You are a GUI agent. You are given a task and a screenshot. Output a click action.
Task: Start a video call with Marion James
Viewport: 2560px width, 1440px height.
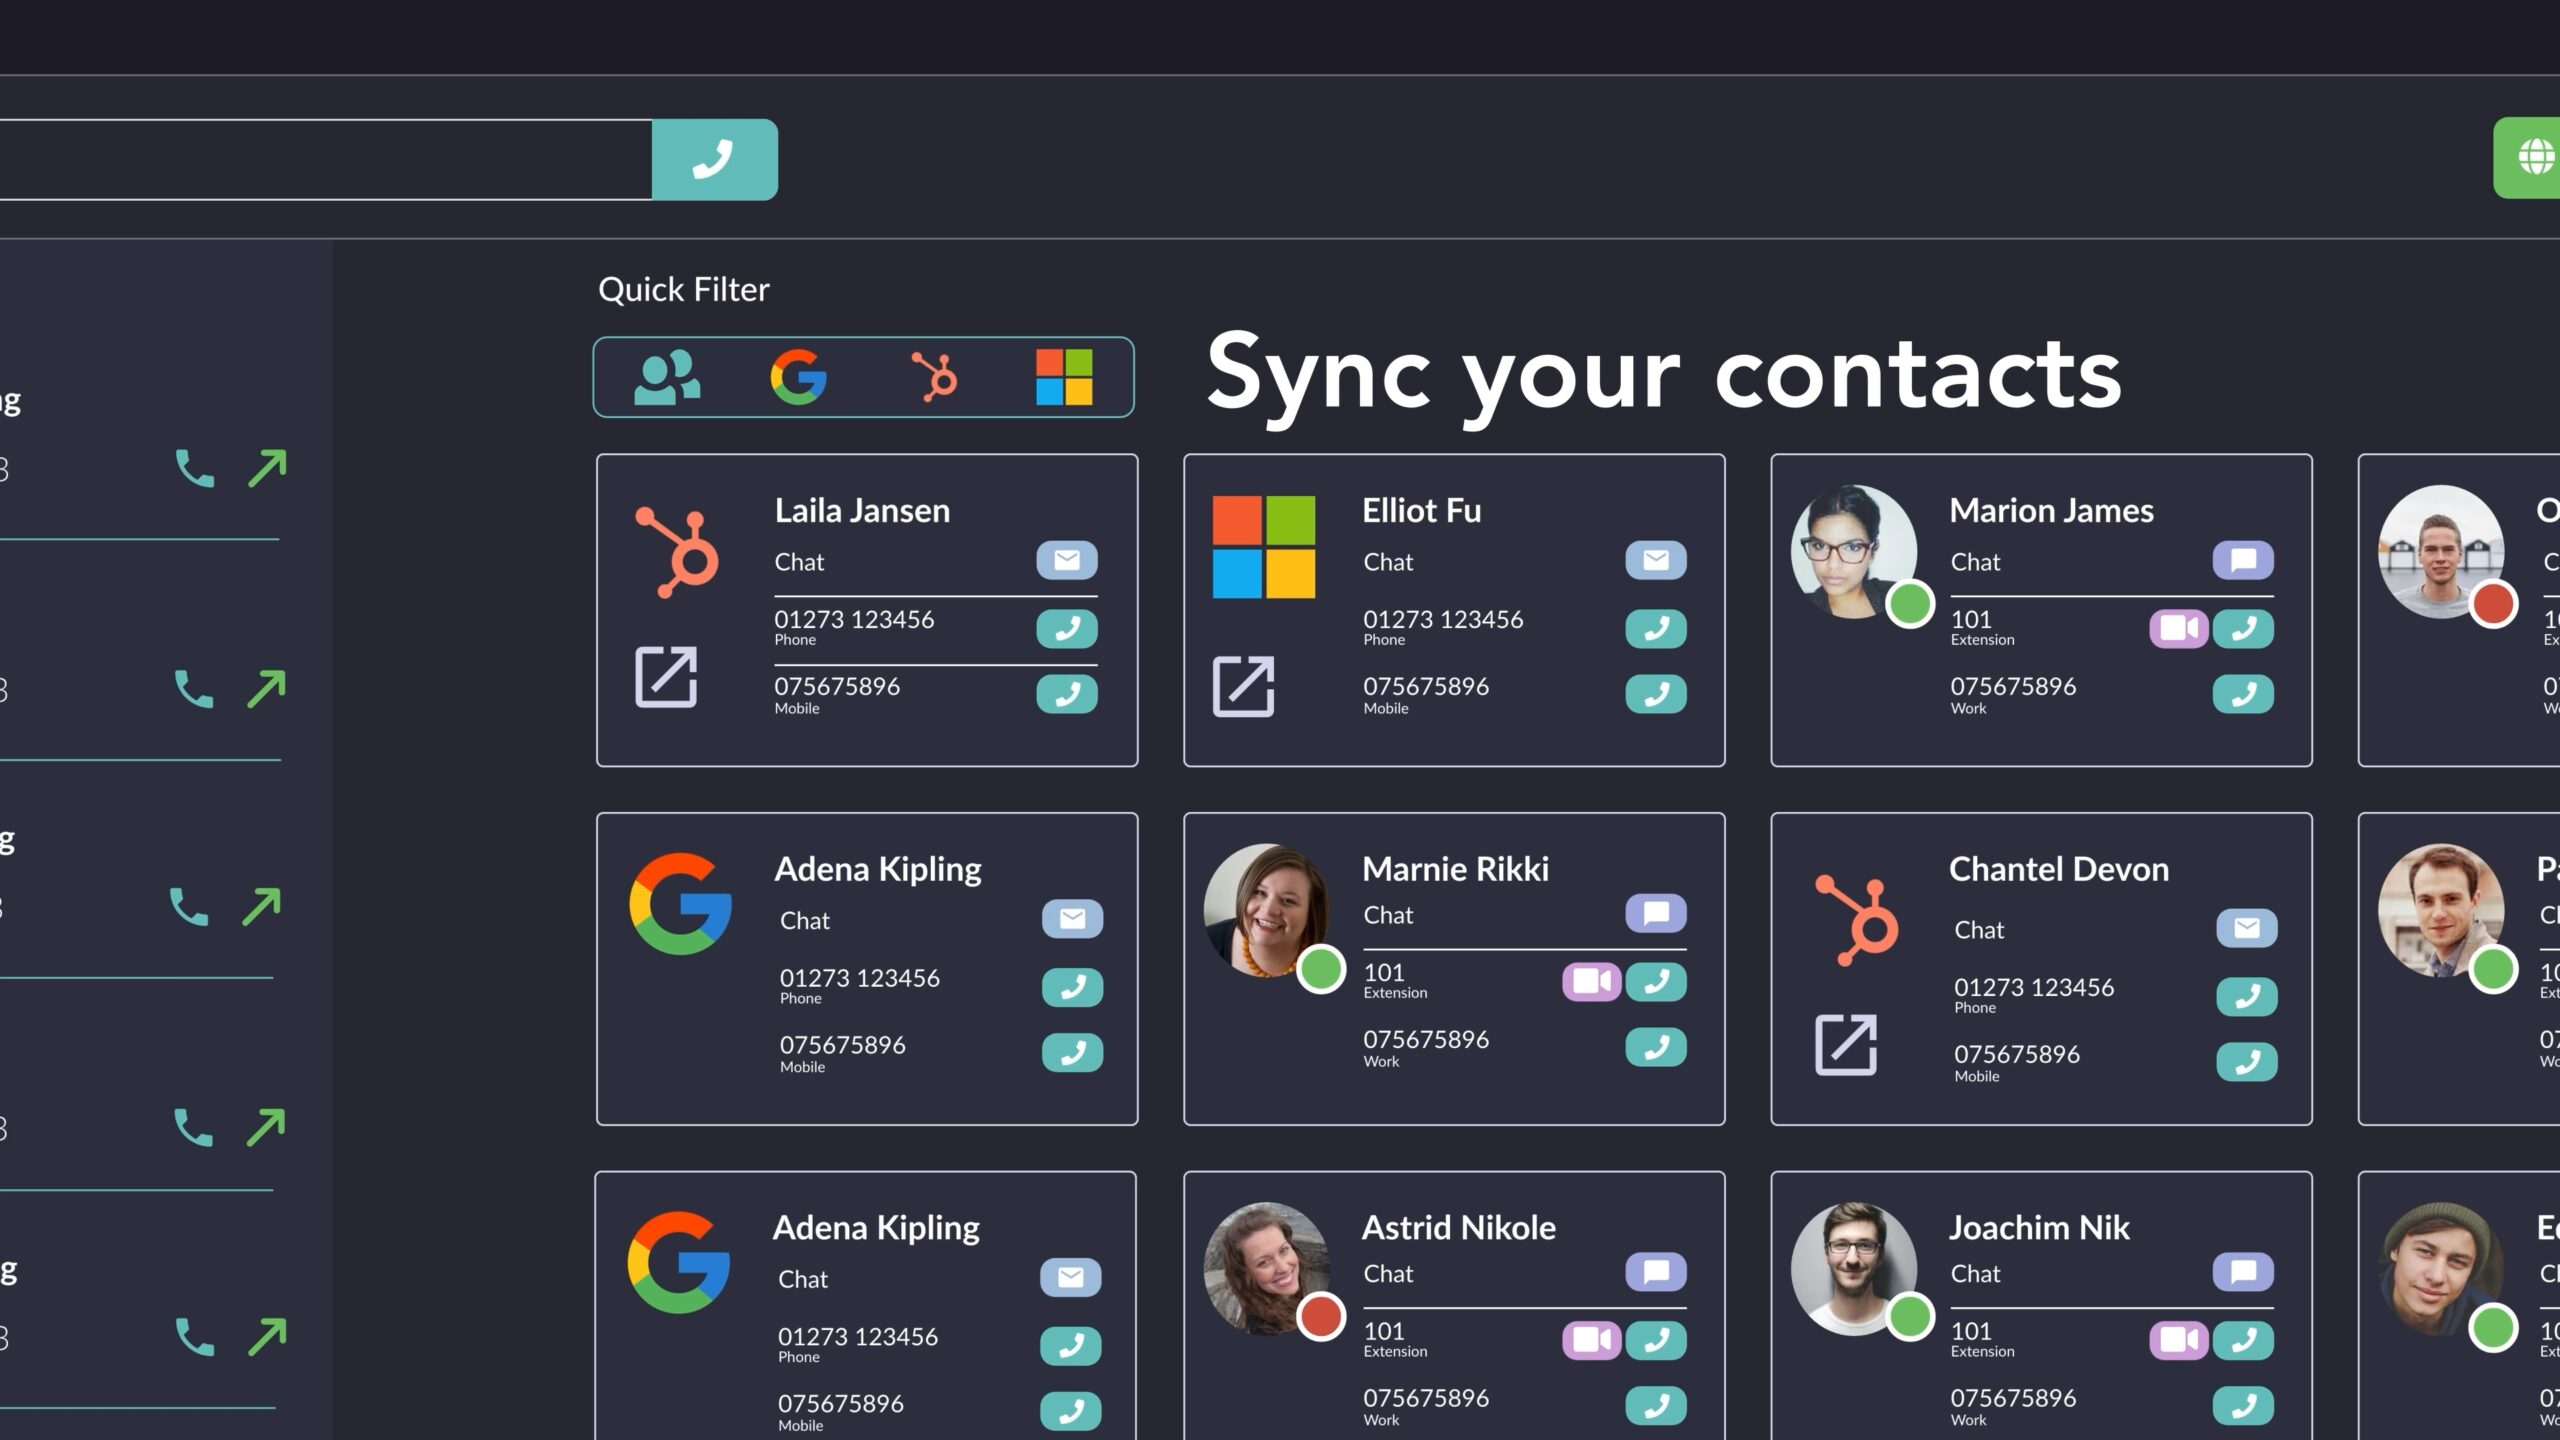pyautogui.click(x=2178, y=629)
